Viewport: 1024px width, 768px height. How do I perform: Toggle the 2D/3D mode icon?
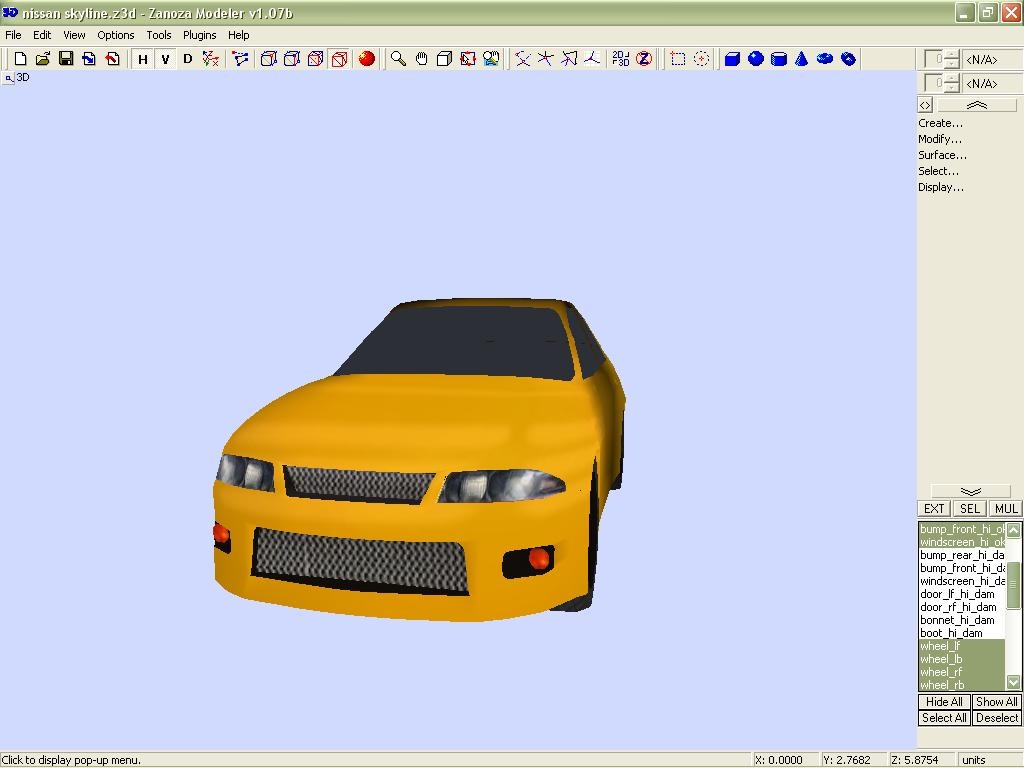click(620, 59)
